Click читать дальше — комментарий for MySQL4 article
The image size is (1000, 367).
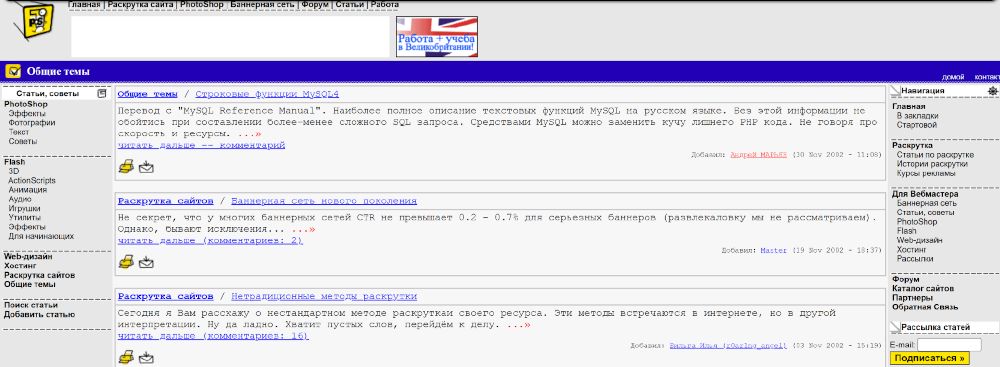tap(201, 145)
